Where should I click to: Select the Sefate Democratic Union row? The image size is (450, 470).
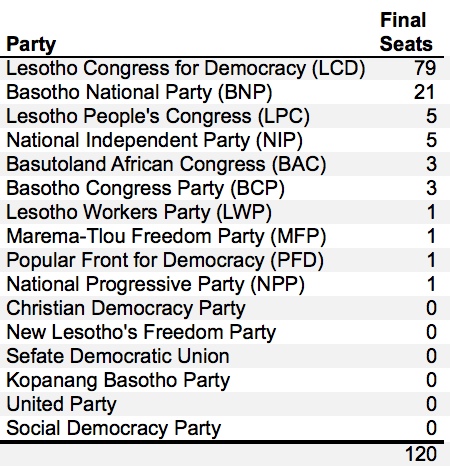[x=225, y=356]
